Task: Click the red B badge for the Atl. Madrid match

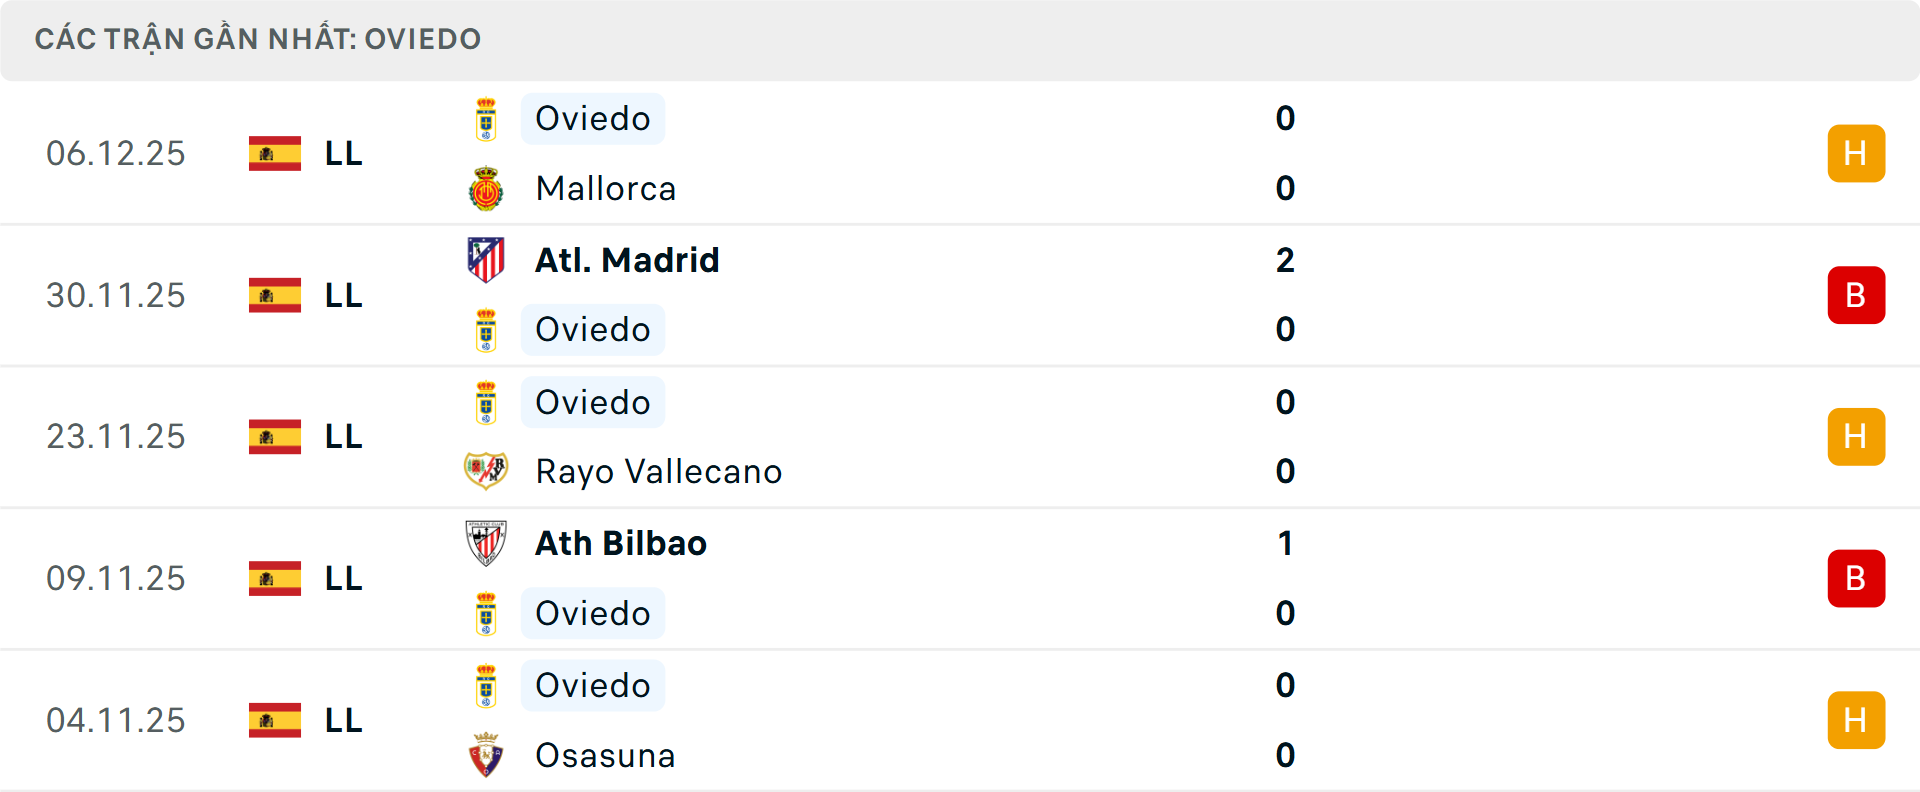Action: [1856, 295]
